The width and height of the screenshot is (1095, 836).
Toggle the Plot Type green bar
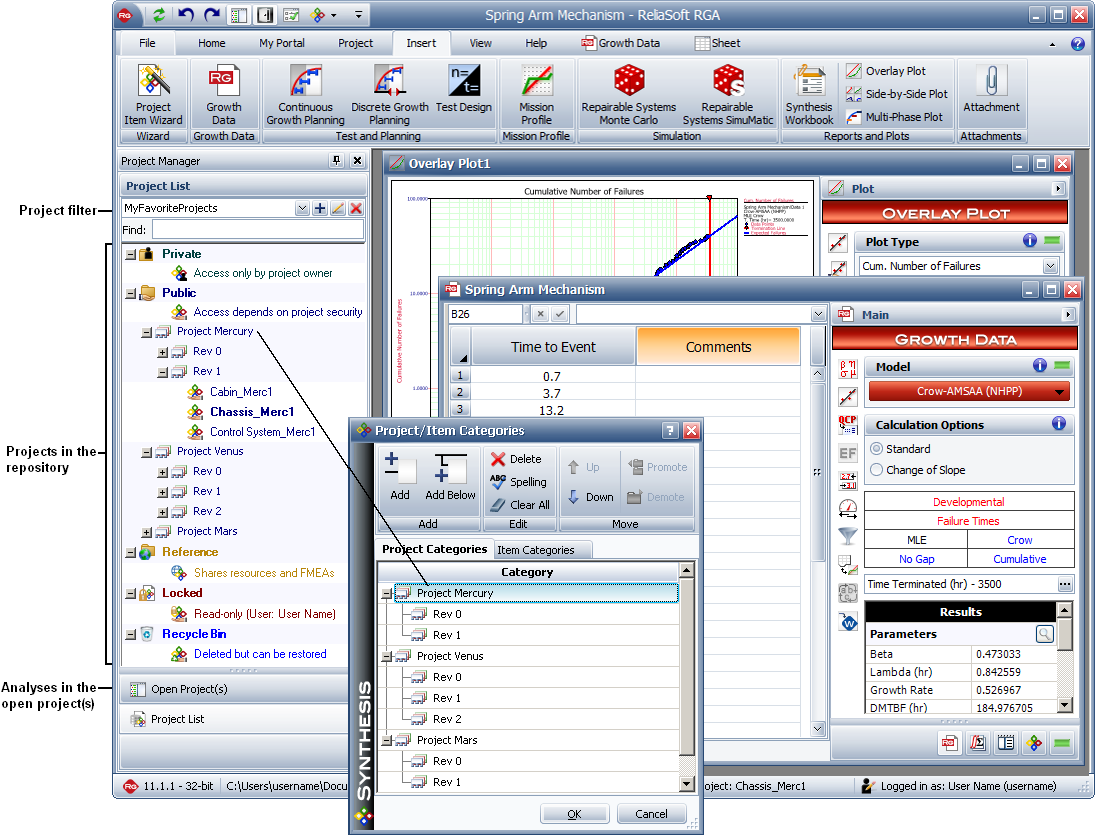click(x=1052, y=240)
